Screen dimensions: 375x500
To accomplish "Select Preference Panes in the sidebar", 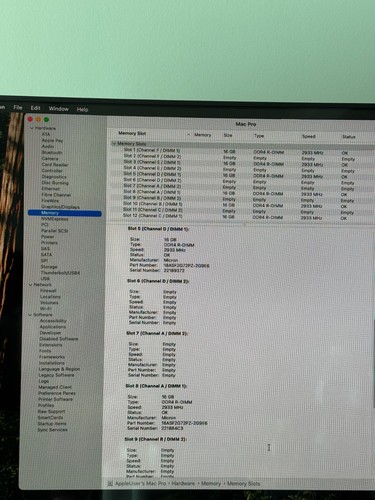I will click(x=57, y=393).
